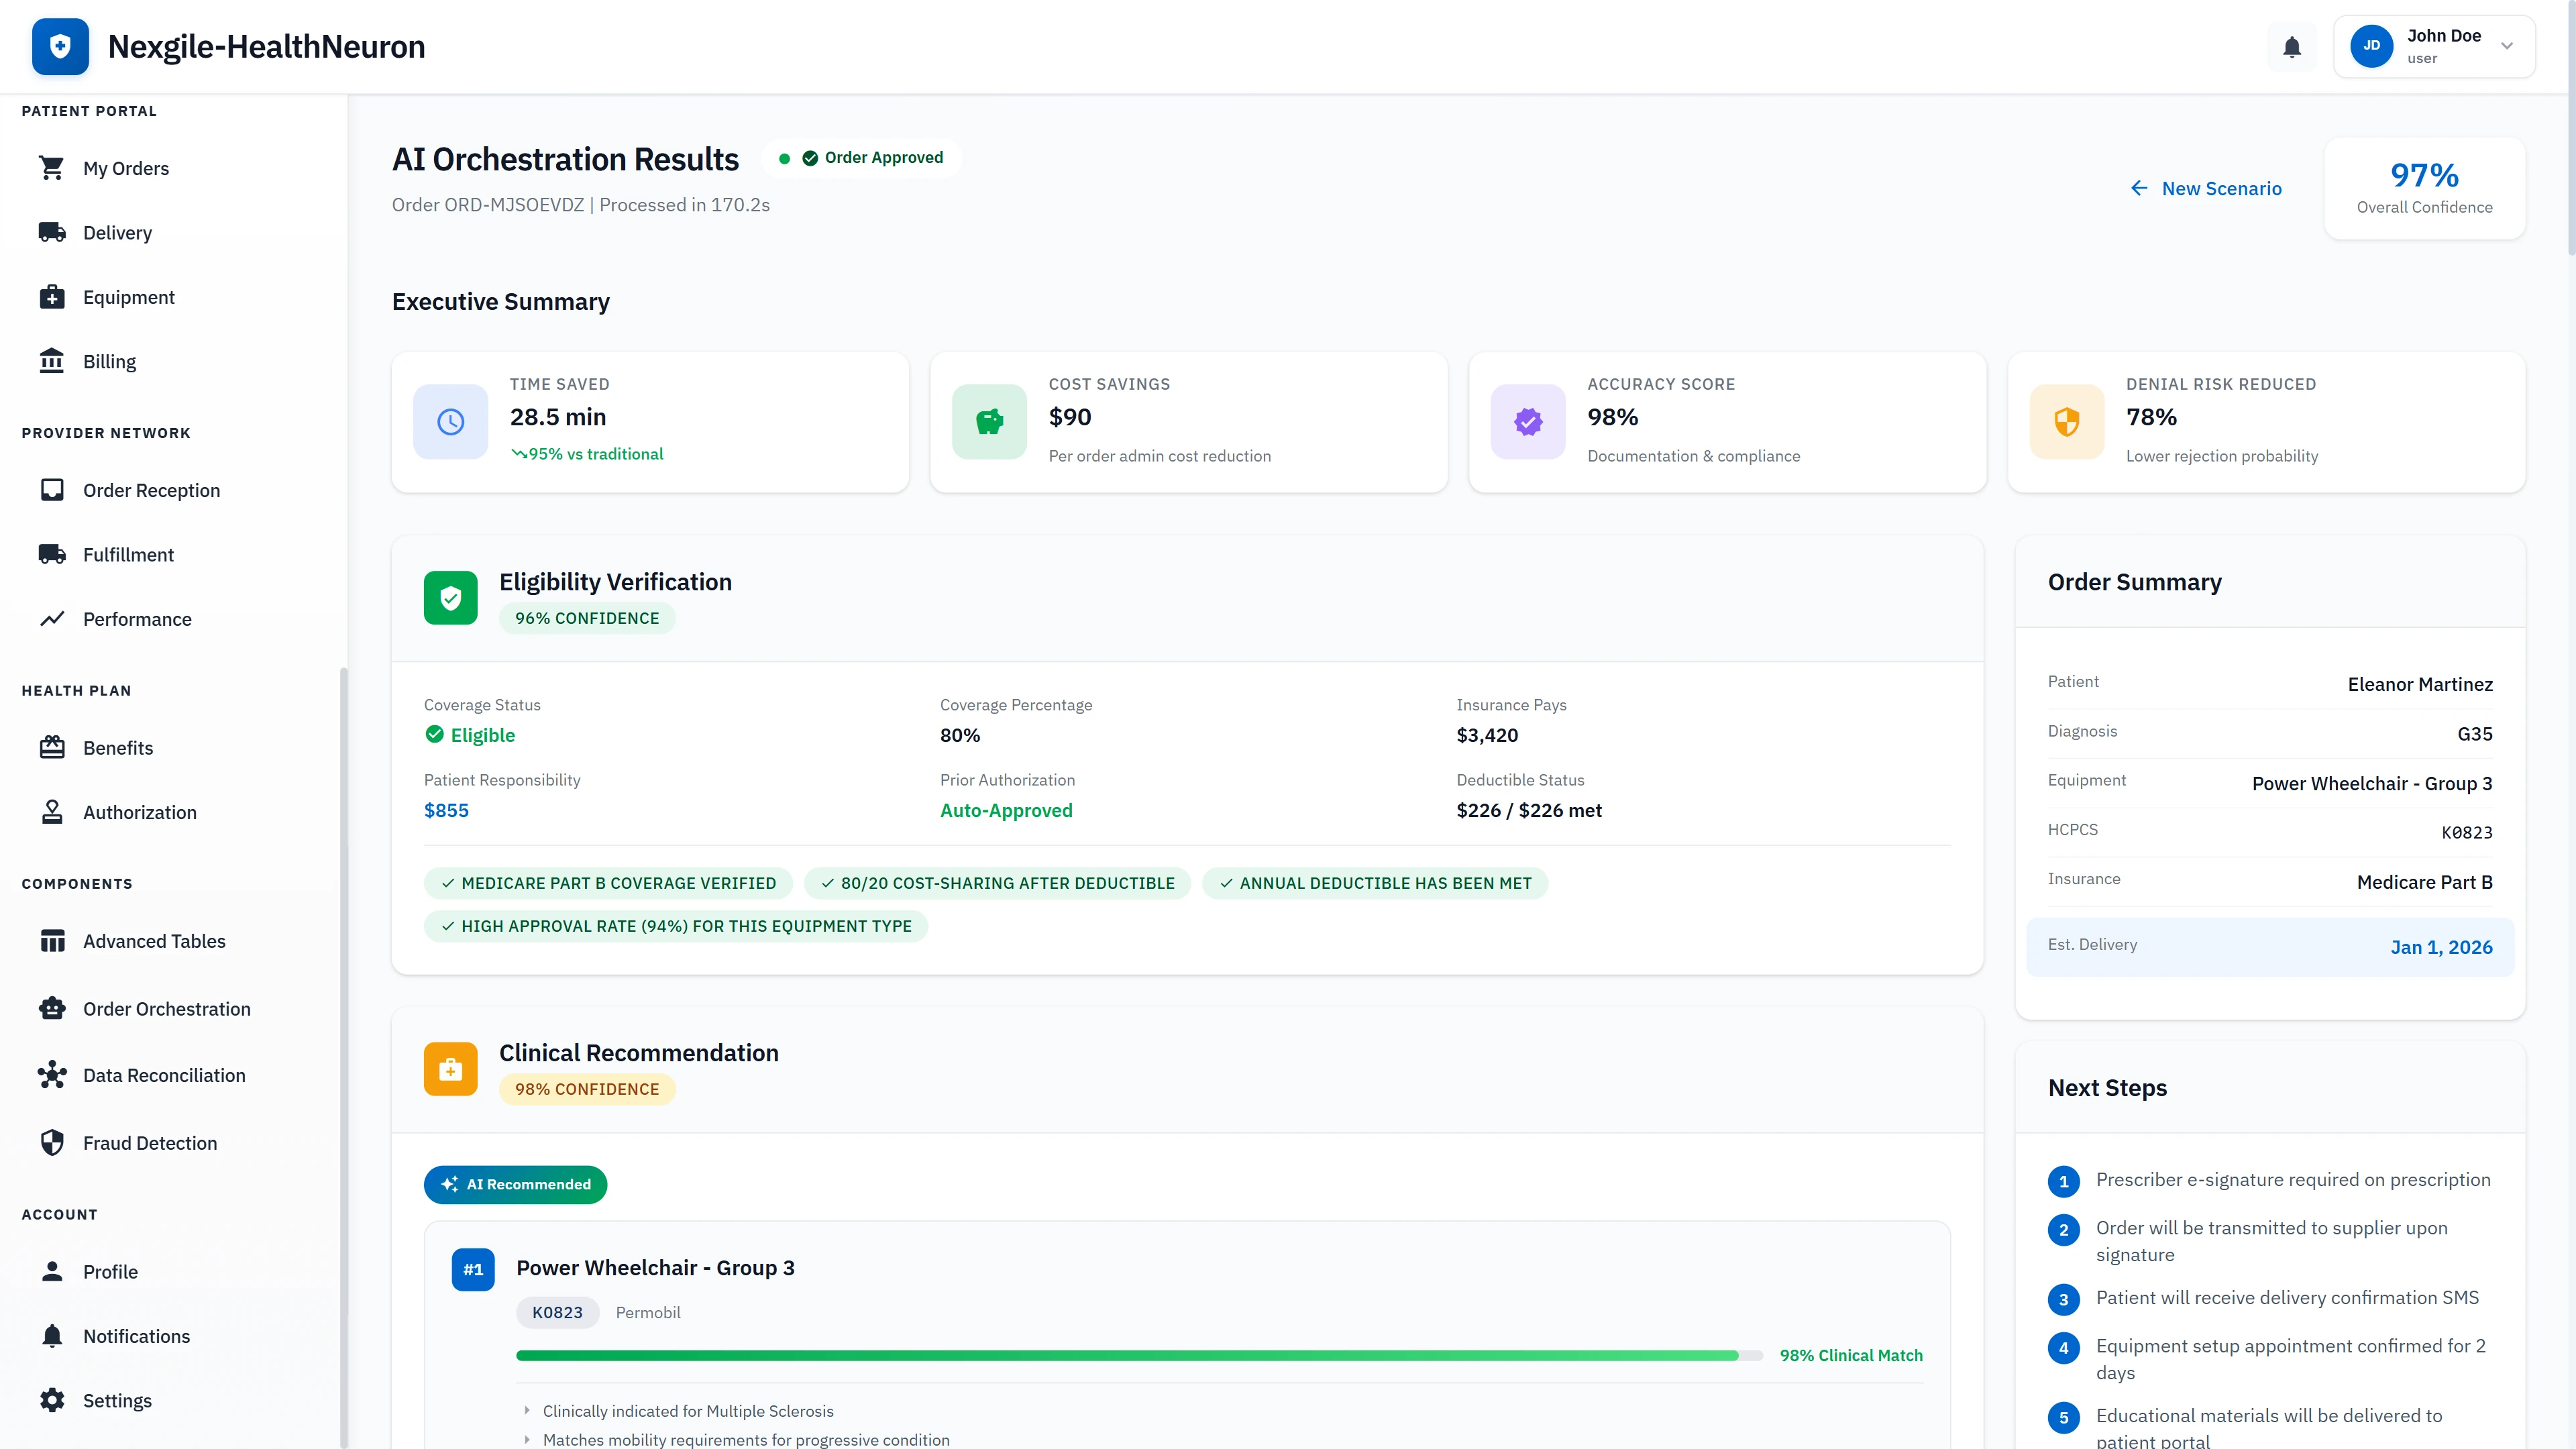Viewport: 2576px width, 1449px height.
Task: Click the AI Recommended button
Action: pyautogui.click(x=515, y=1184)
